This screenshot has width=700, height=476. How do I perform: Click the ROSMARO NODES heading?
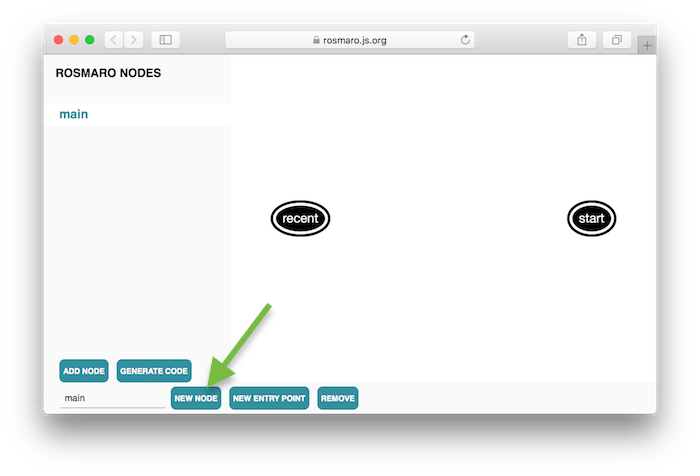[108, 73]
